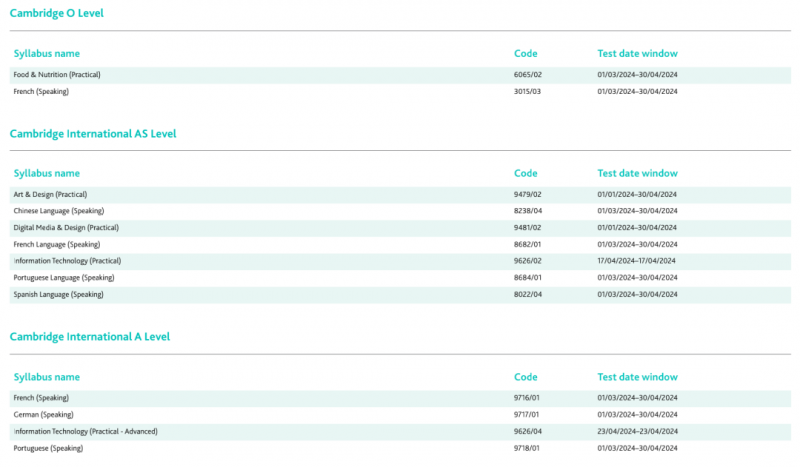Click the 17/04/2024–17/04/2024 test date
800x467 pixels.
[636, 261]
